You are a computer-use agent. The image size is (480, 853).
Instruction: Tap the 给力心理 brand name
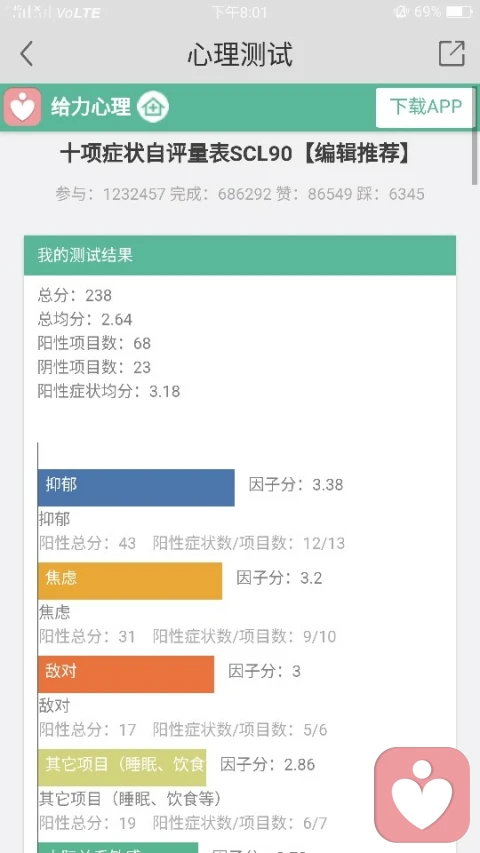[x=91, y=107]
